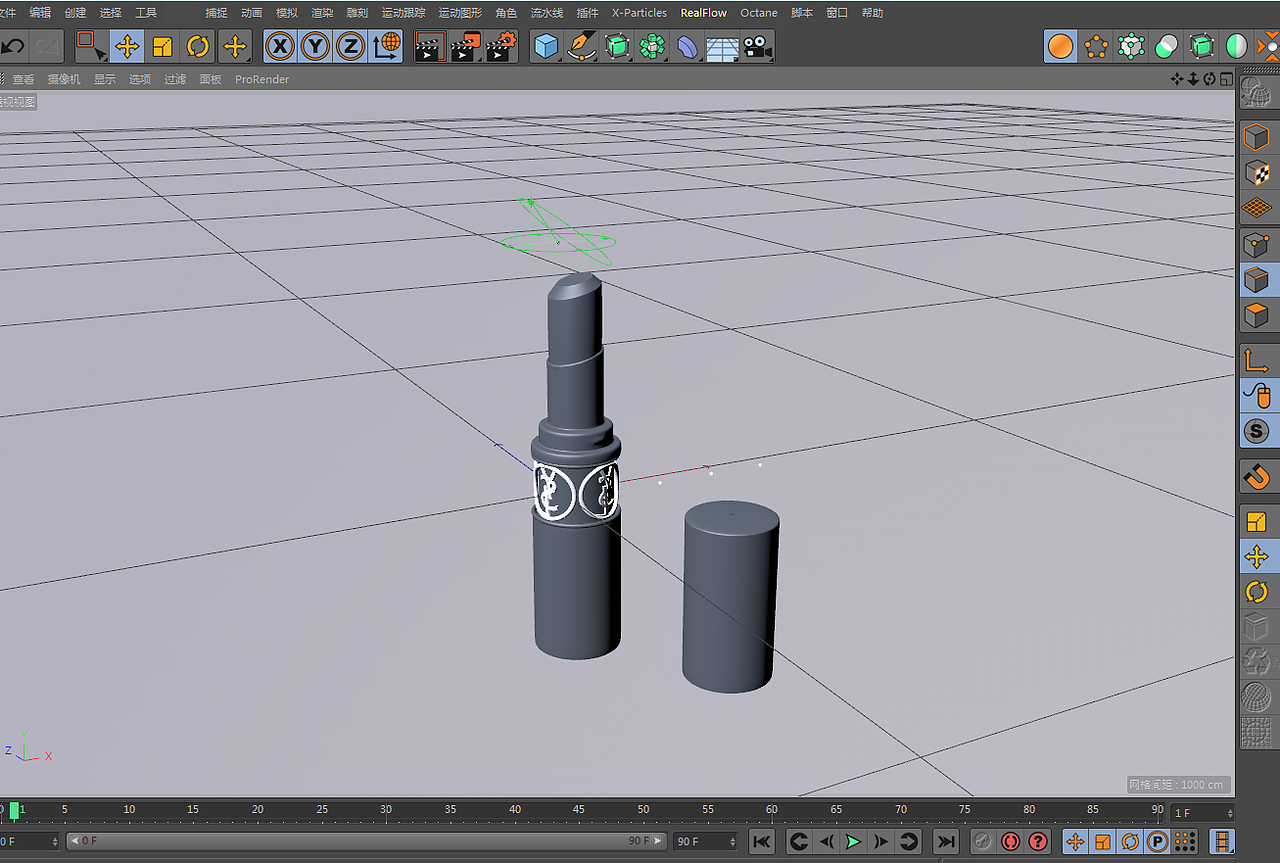Click the orange sphere icon in top-right toolbar
Viewport: 1280px width, 863px height.
1061,46
